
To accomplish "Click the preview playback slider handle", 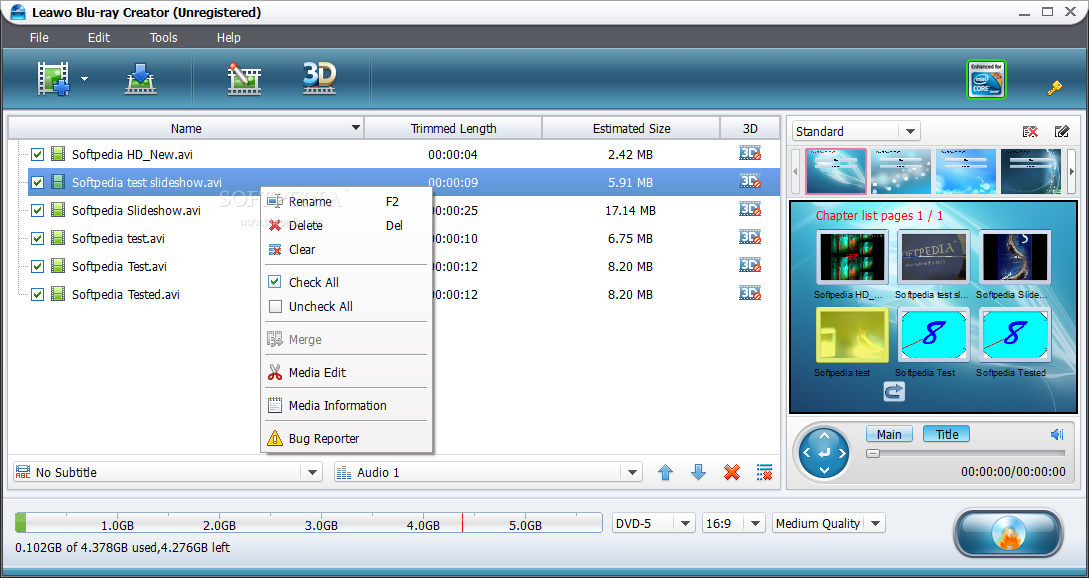I will coord(873,453).
